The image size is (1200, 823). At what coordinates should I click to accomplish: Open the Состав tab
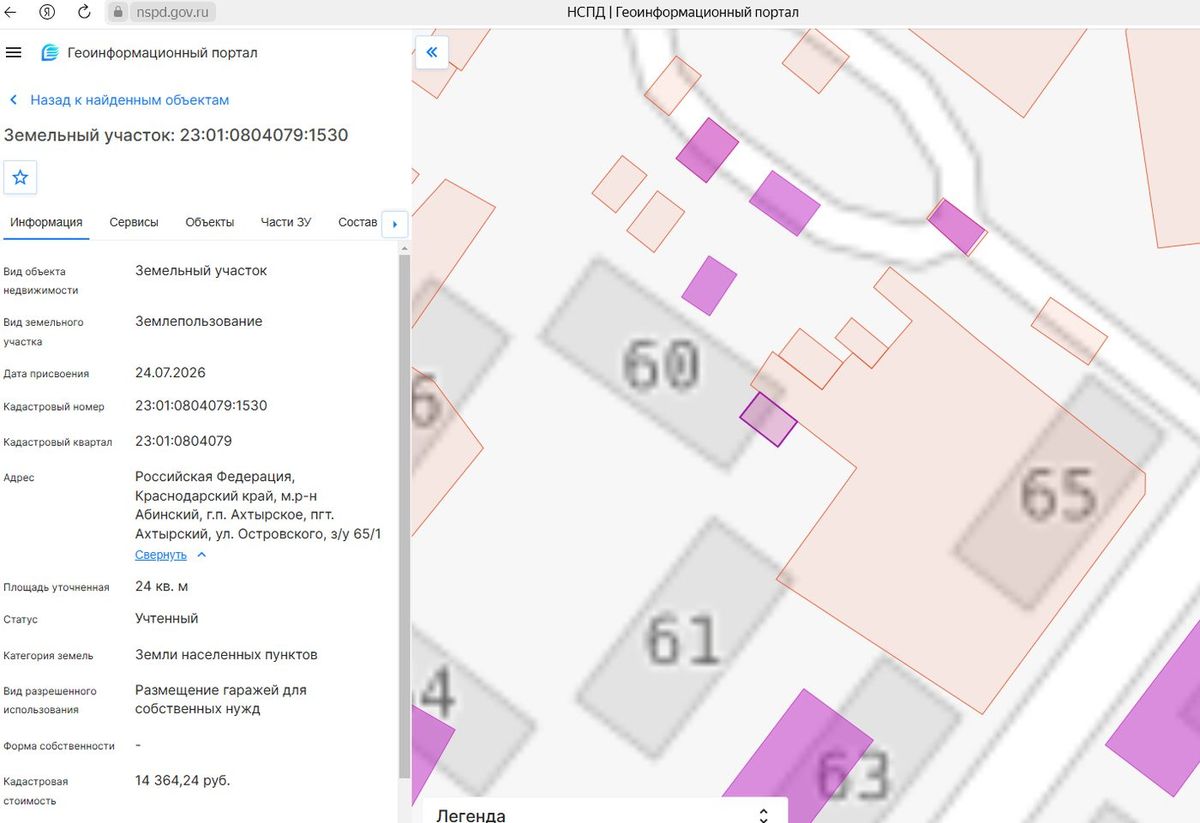(358, 222)
